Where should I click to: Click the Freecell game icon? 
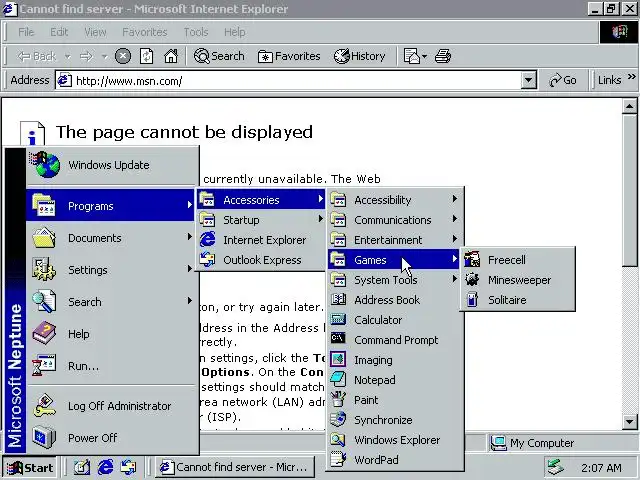click(472, 260)
